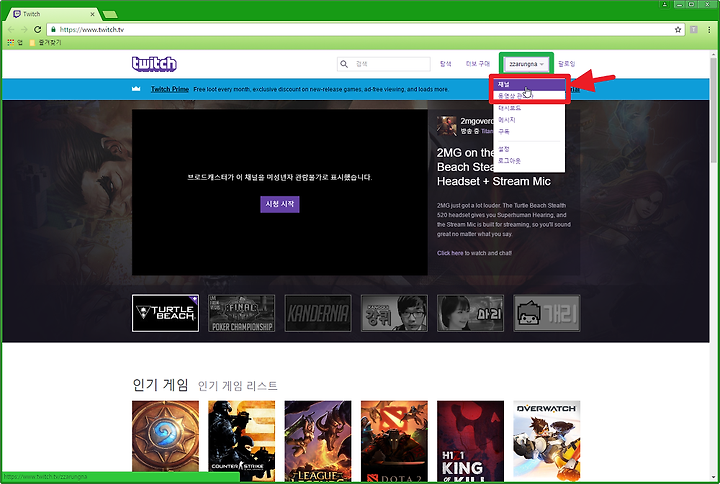Open the Twitch Prime link
720x484 pixels.
pyautogui.click(x=169, y=89)
